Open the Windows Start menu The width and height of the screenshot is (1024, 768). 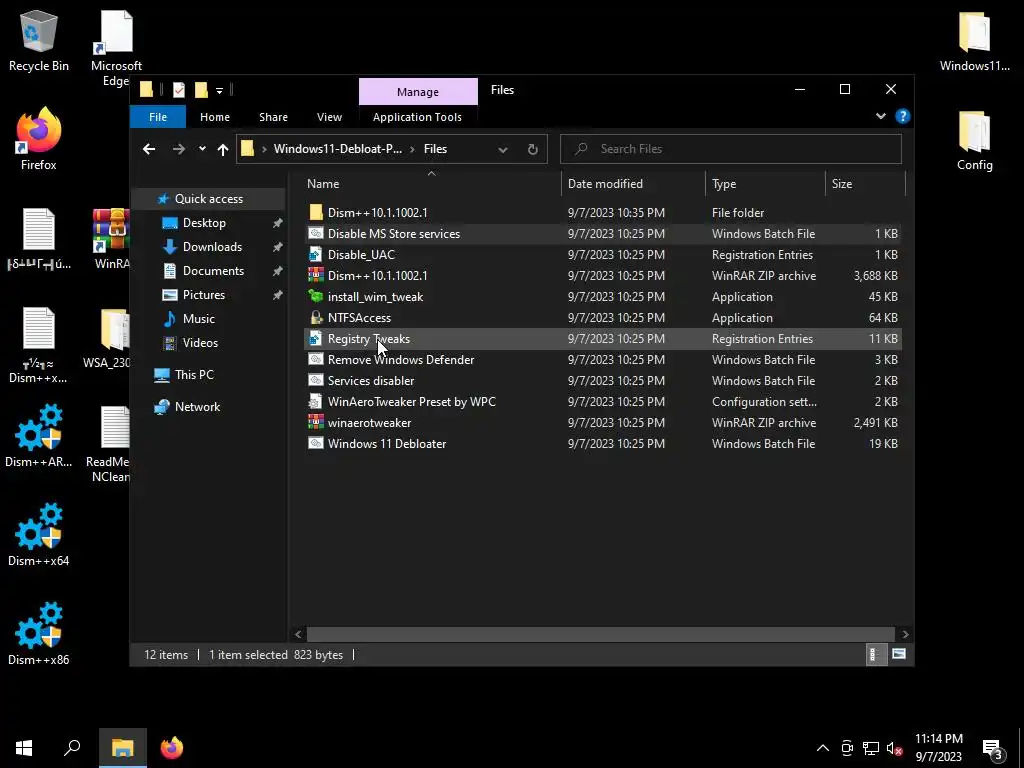point(24,748)
